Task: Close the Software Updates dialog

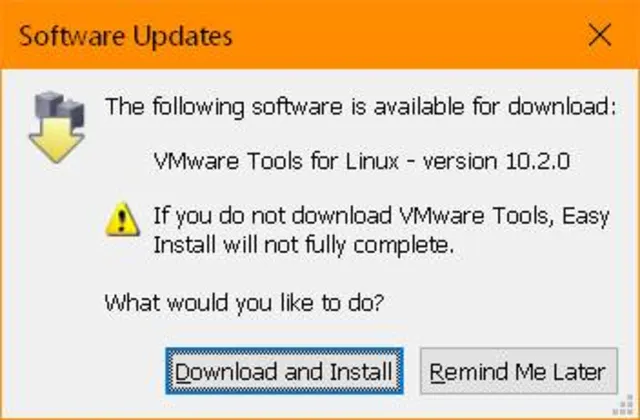Action: click(x=600, y=35)
